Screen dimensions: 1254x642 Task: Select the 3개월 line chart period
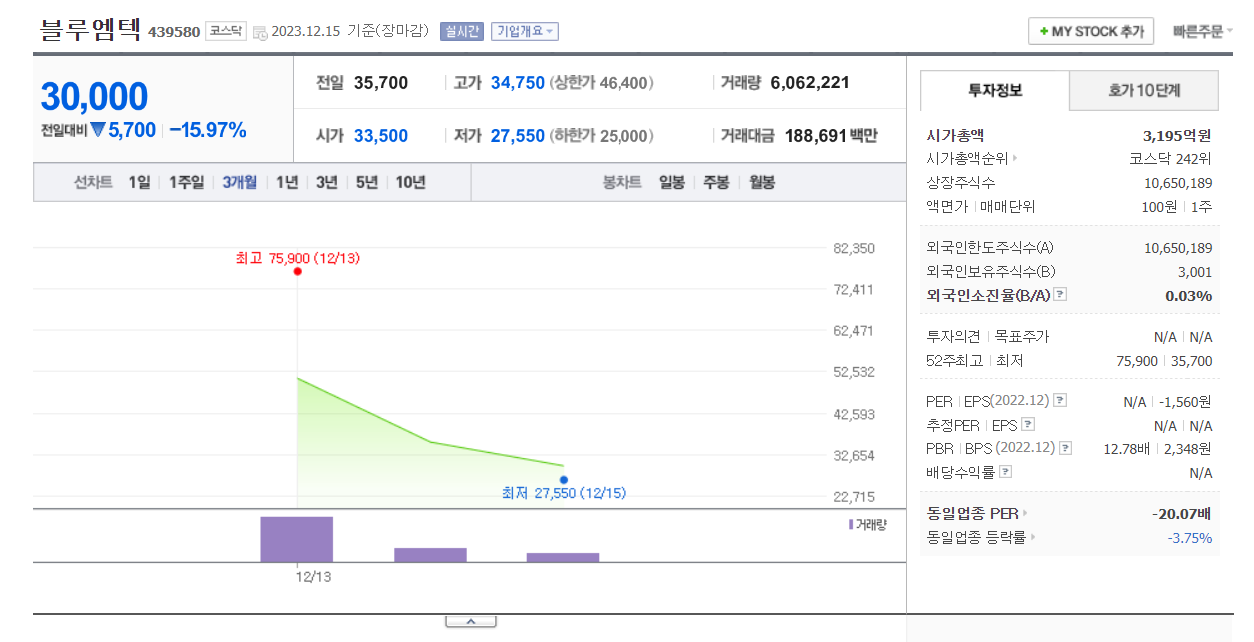coord(239,182)
